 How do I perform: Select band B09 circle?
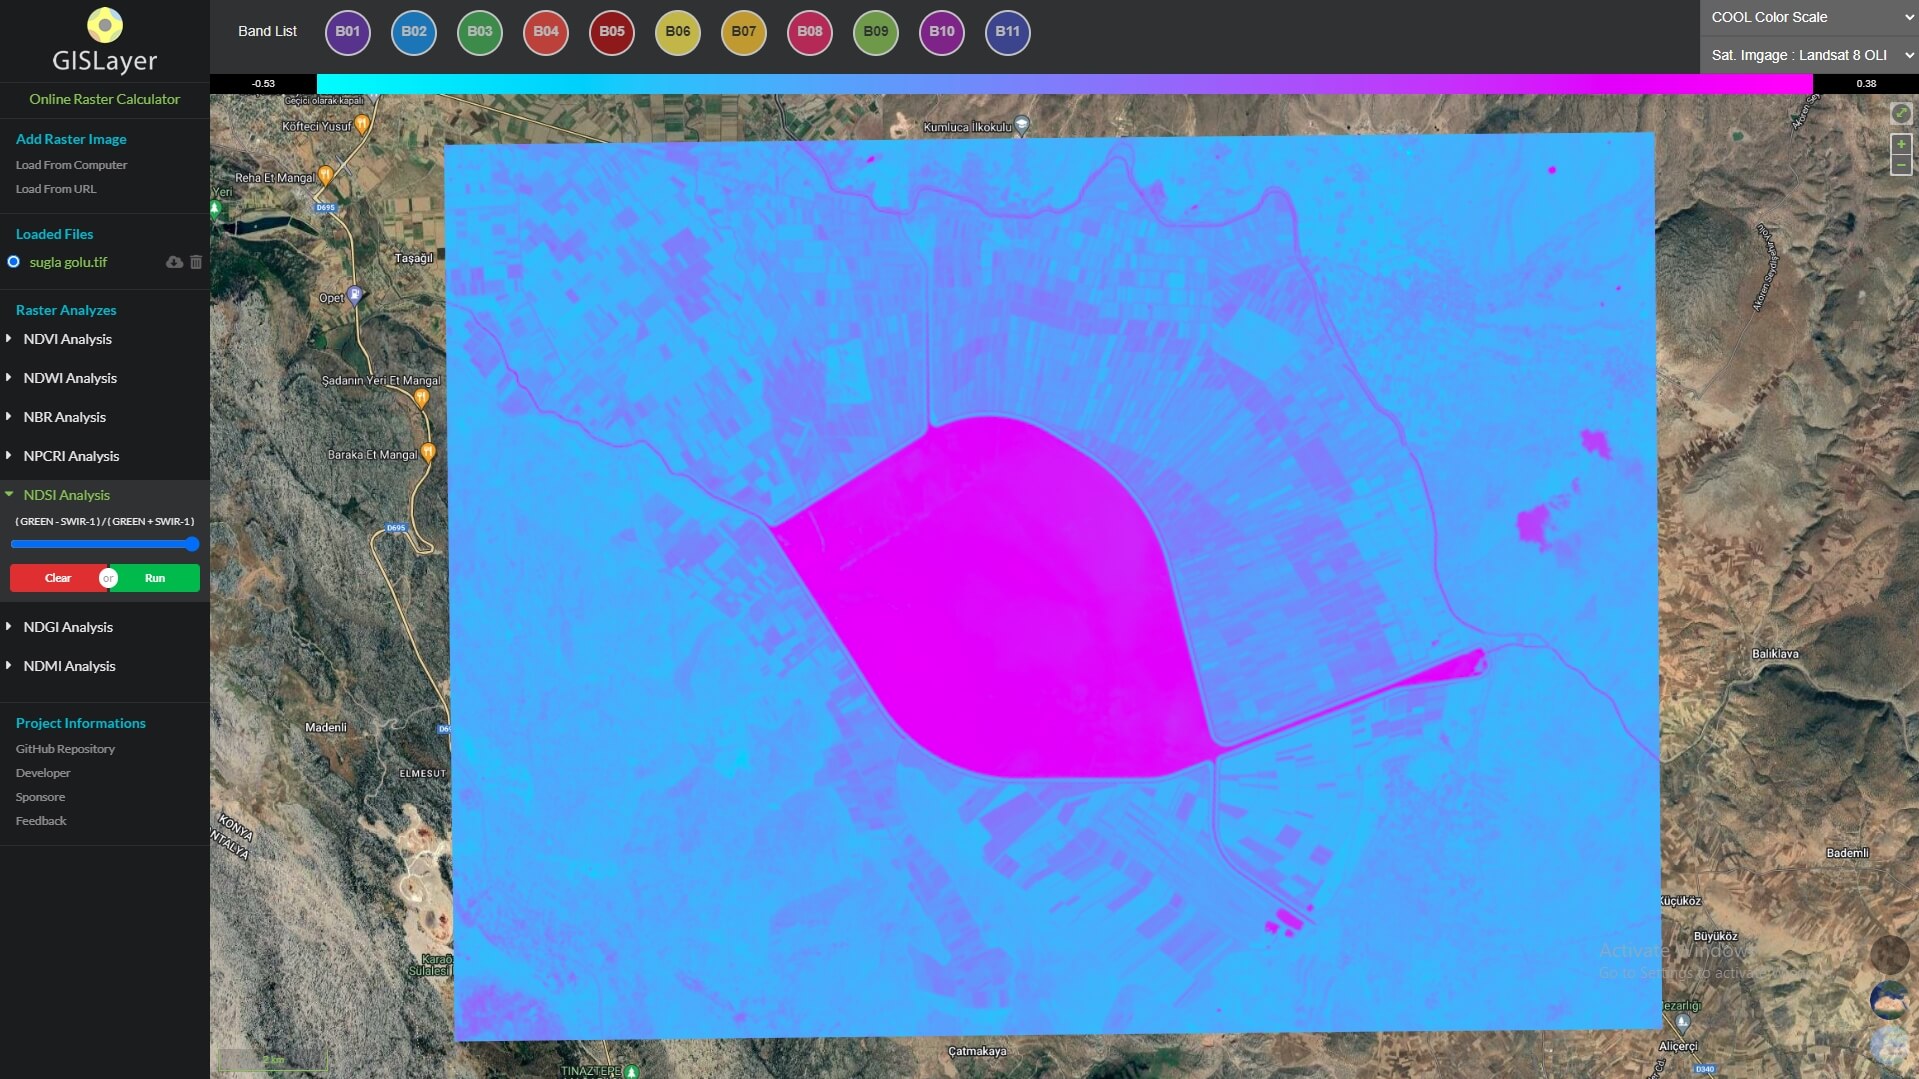pos(876,32)
